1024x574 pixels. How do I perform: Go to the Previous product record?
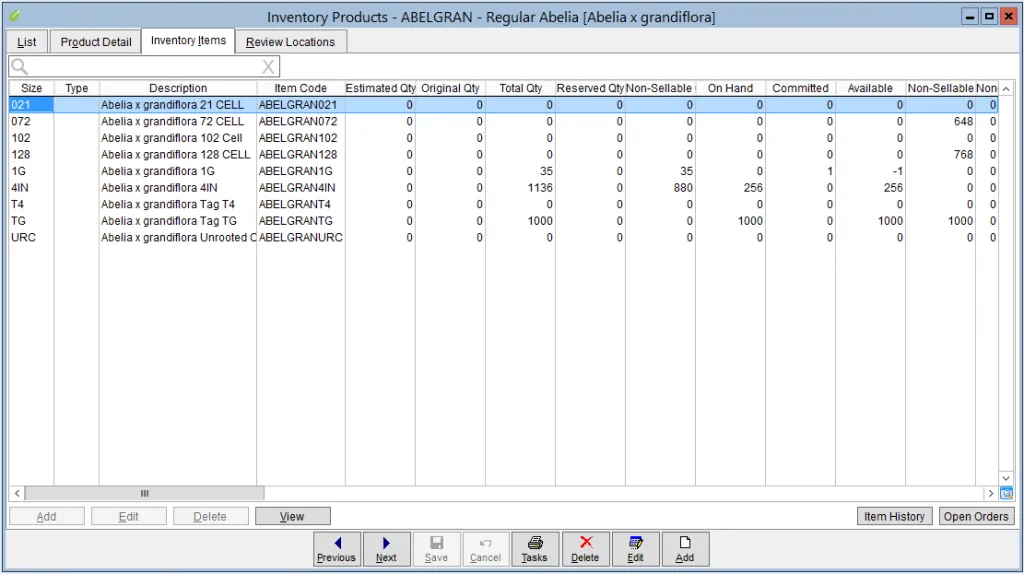click(x=336, y=549)
